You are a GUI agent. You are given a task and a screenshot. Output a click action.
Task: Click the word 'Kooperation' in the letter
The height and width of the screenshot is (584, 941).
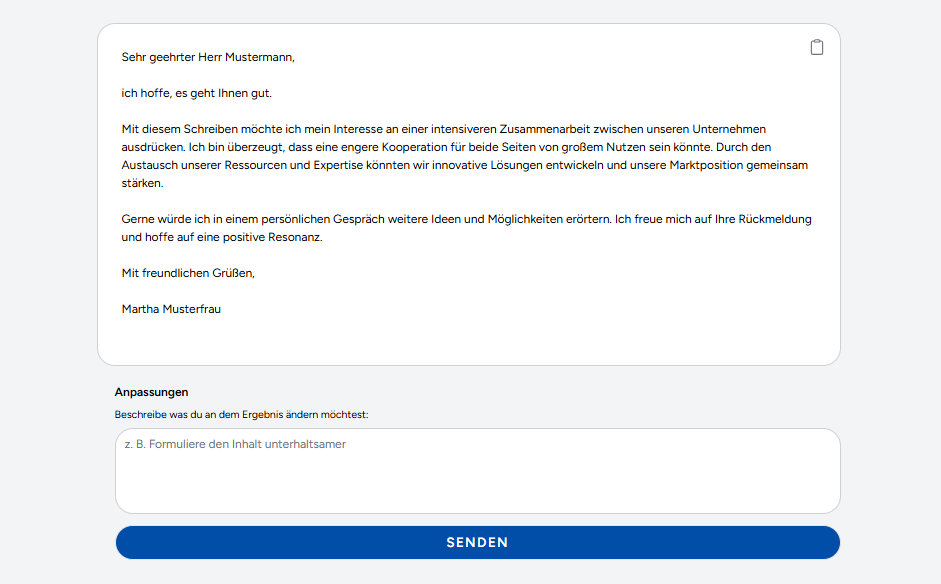(x=416, y=147)
